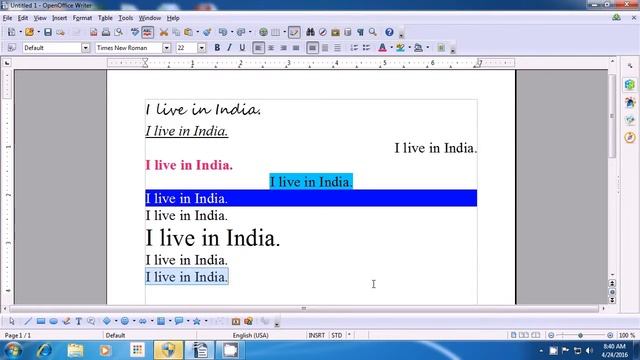Open OpenOffice Help icon
Screen dimensions: 640x360
coord(389,32)
